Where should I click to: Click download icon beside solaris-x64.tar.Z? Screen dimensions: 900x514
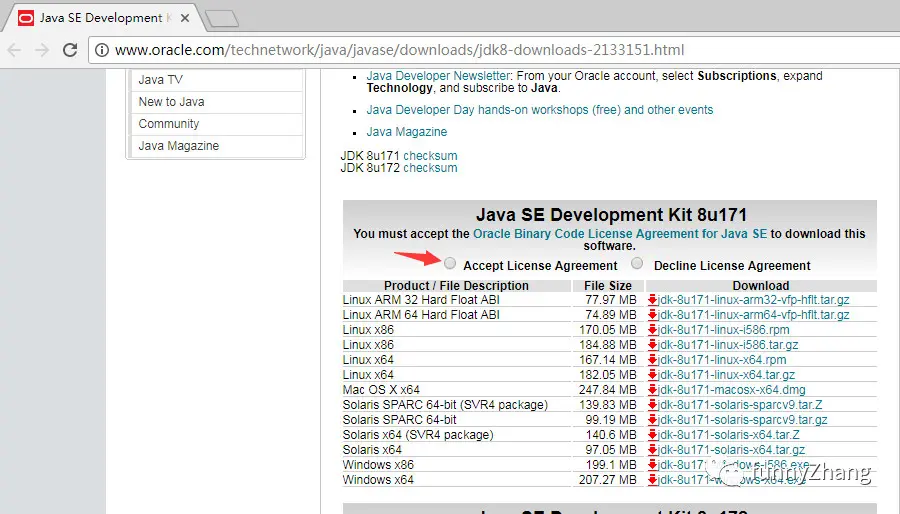[652, 435]
